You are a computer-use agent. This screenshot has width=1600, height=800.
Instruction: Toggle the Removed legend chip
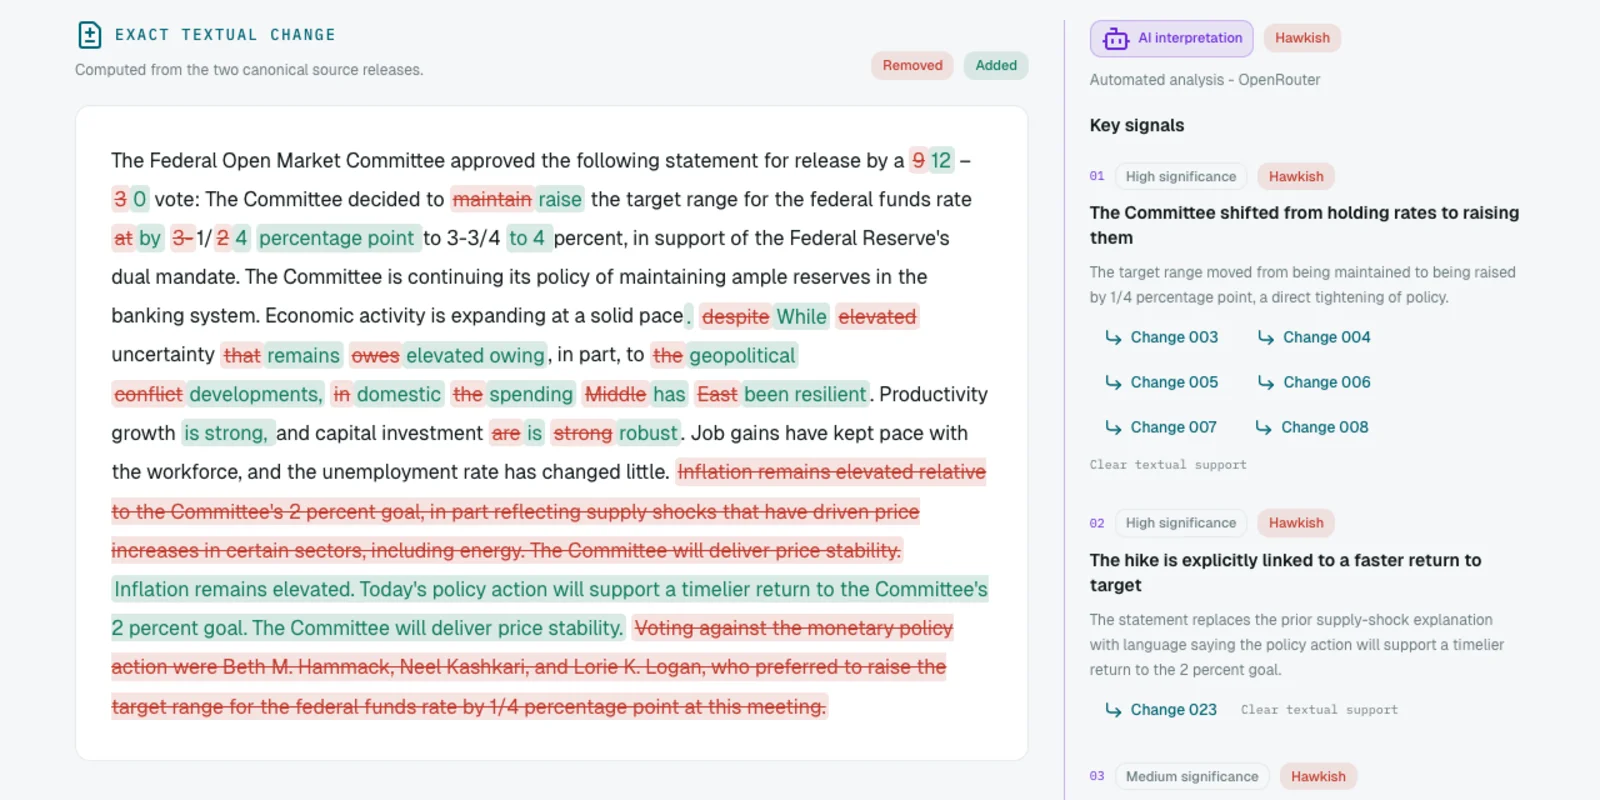tap(912, 66)
